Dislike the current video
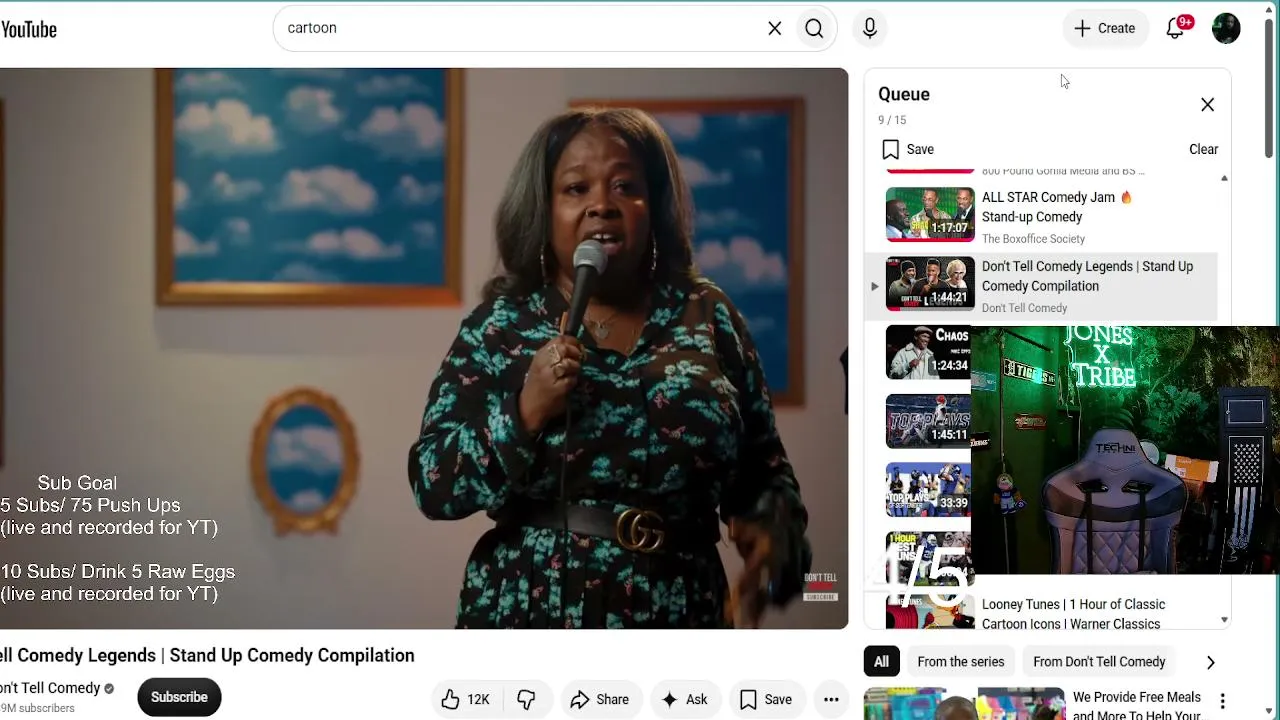This screenshot has width=1280, height=720. click(526, 699)
